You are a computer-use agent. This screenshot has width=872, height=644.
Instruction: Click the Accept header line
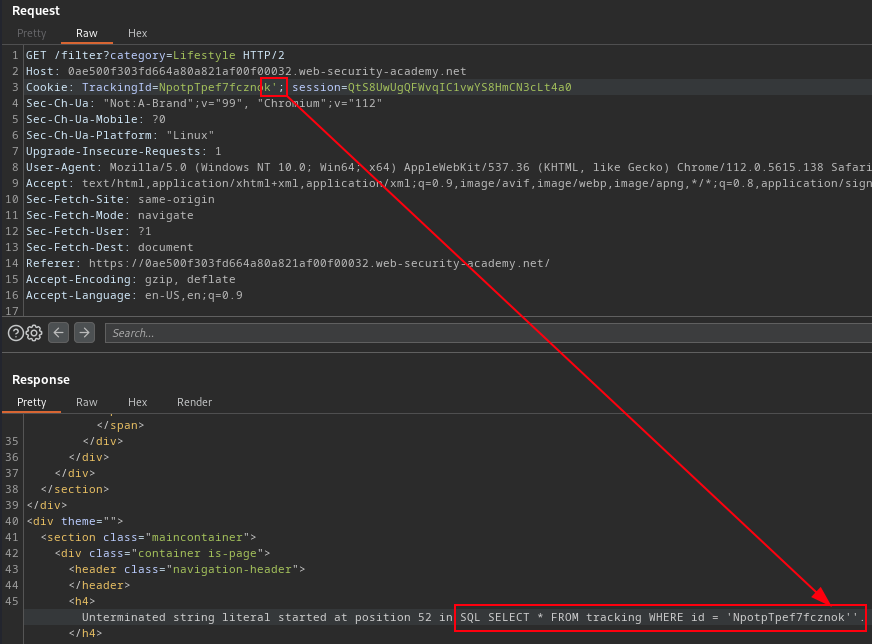point(448,184)
